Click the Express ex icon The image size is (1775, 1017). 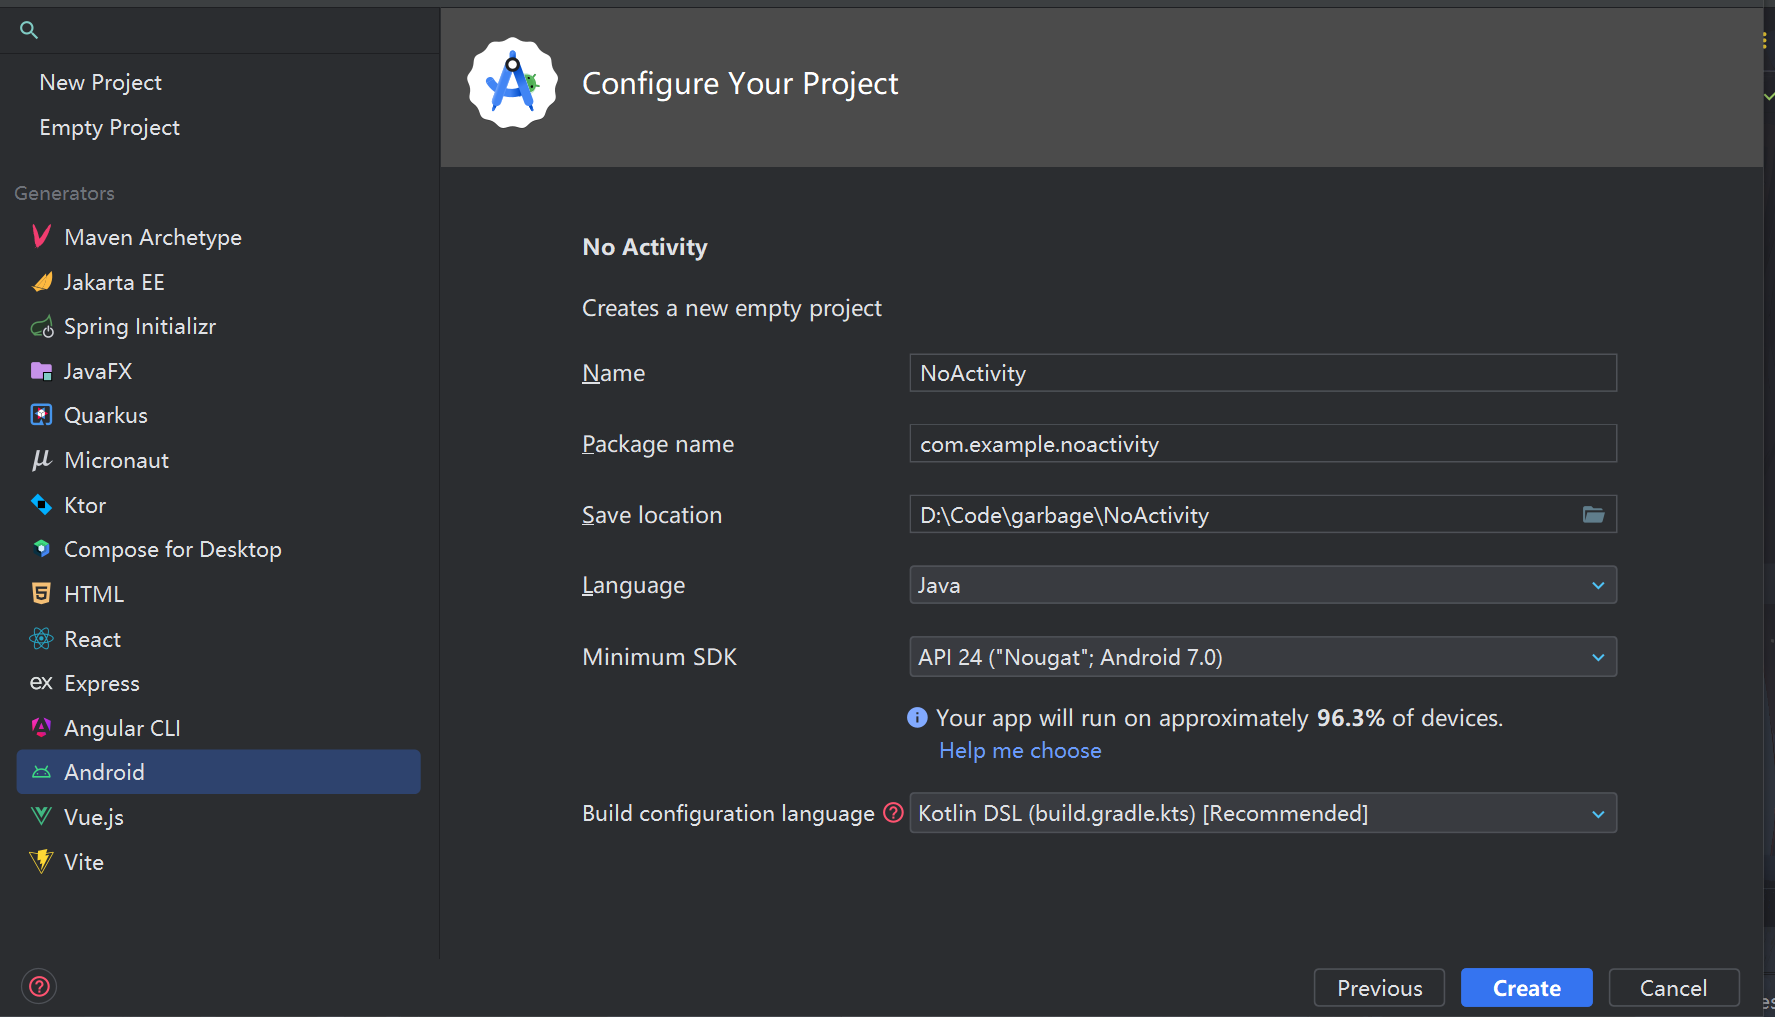41,683
